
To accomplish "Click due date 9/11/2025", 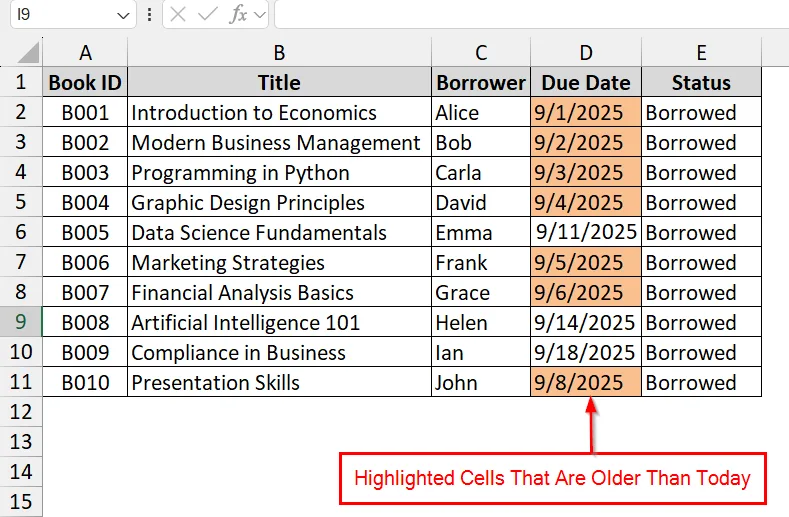I will pos(586,232).
